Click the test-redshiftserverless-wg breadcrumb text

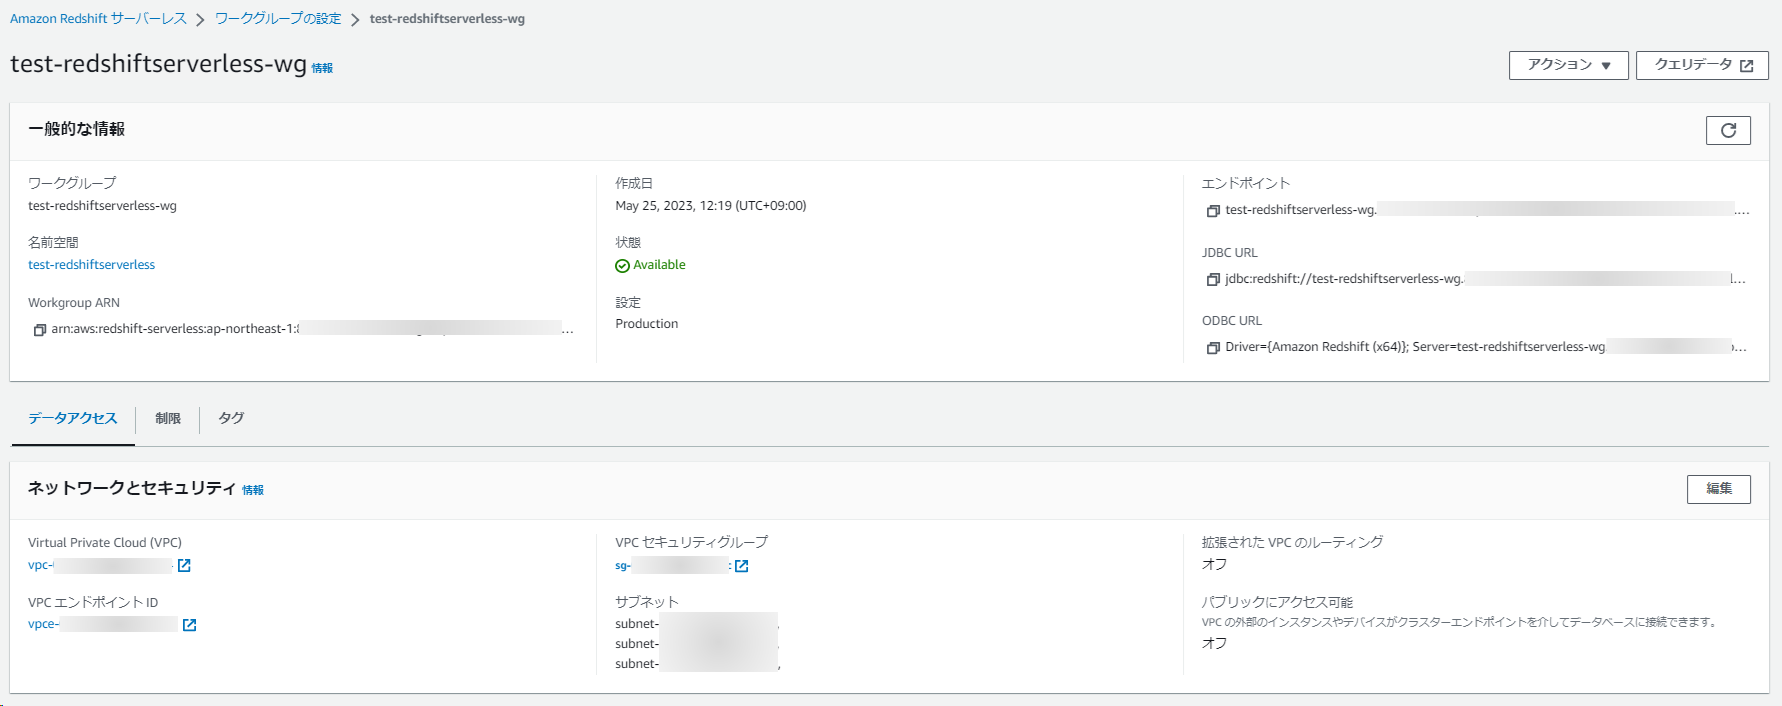[x=447, y=19]
